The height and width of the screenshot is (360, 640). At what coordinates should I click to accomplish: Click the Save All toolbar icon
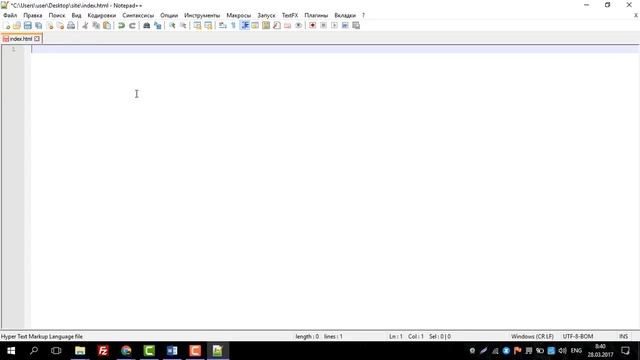point(38,25)
